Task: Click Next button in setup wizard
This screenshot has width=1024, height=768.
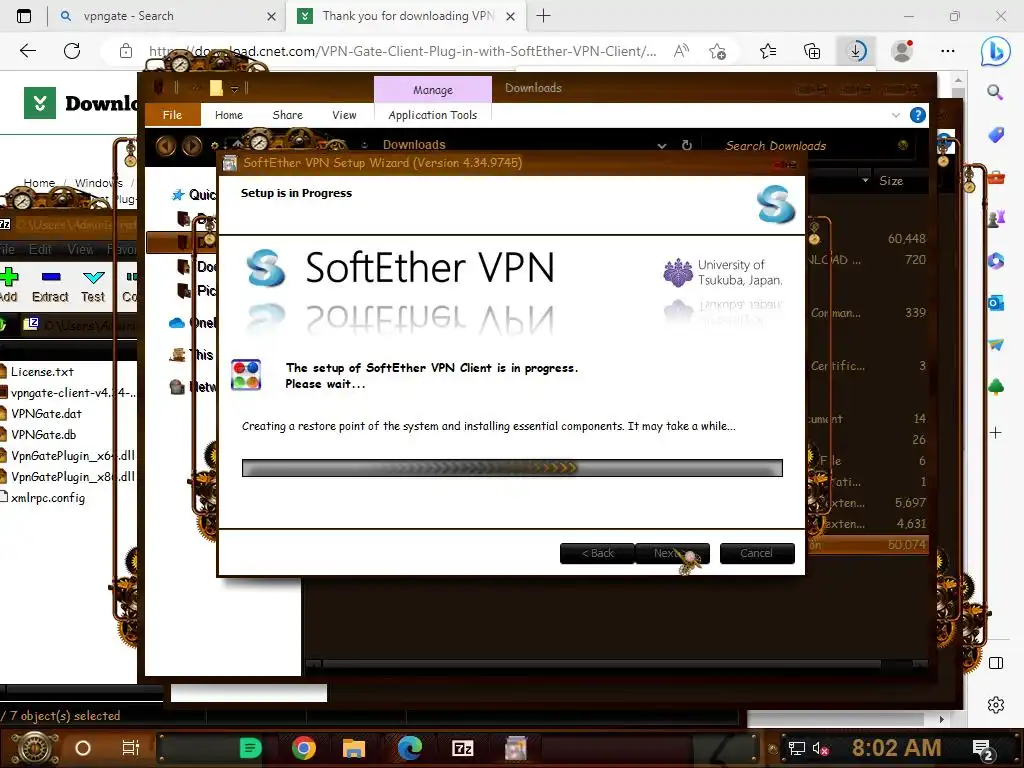Action: [x=672, y=553]
